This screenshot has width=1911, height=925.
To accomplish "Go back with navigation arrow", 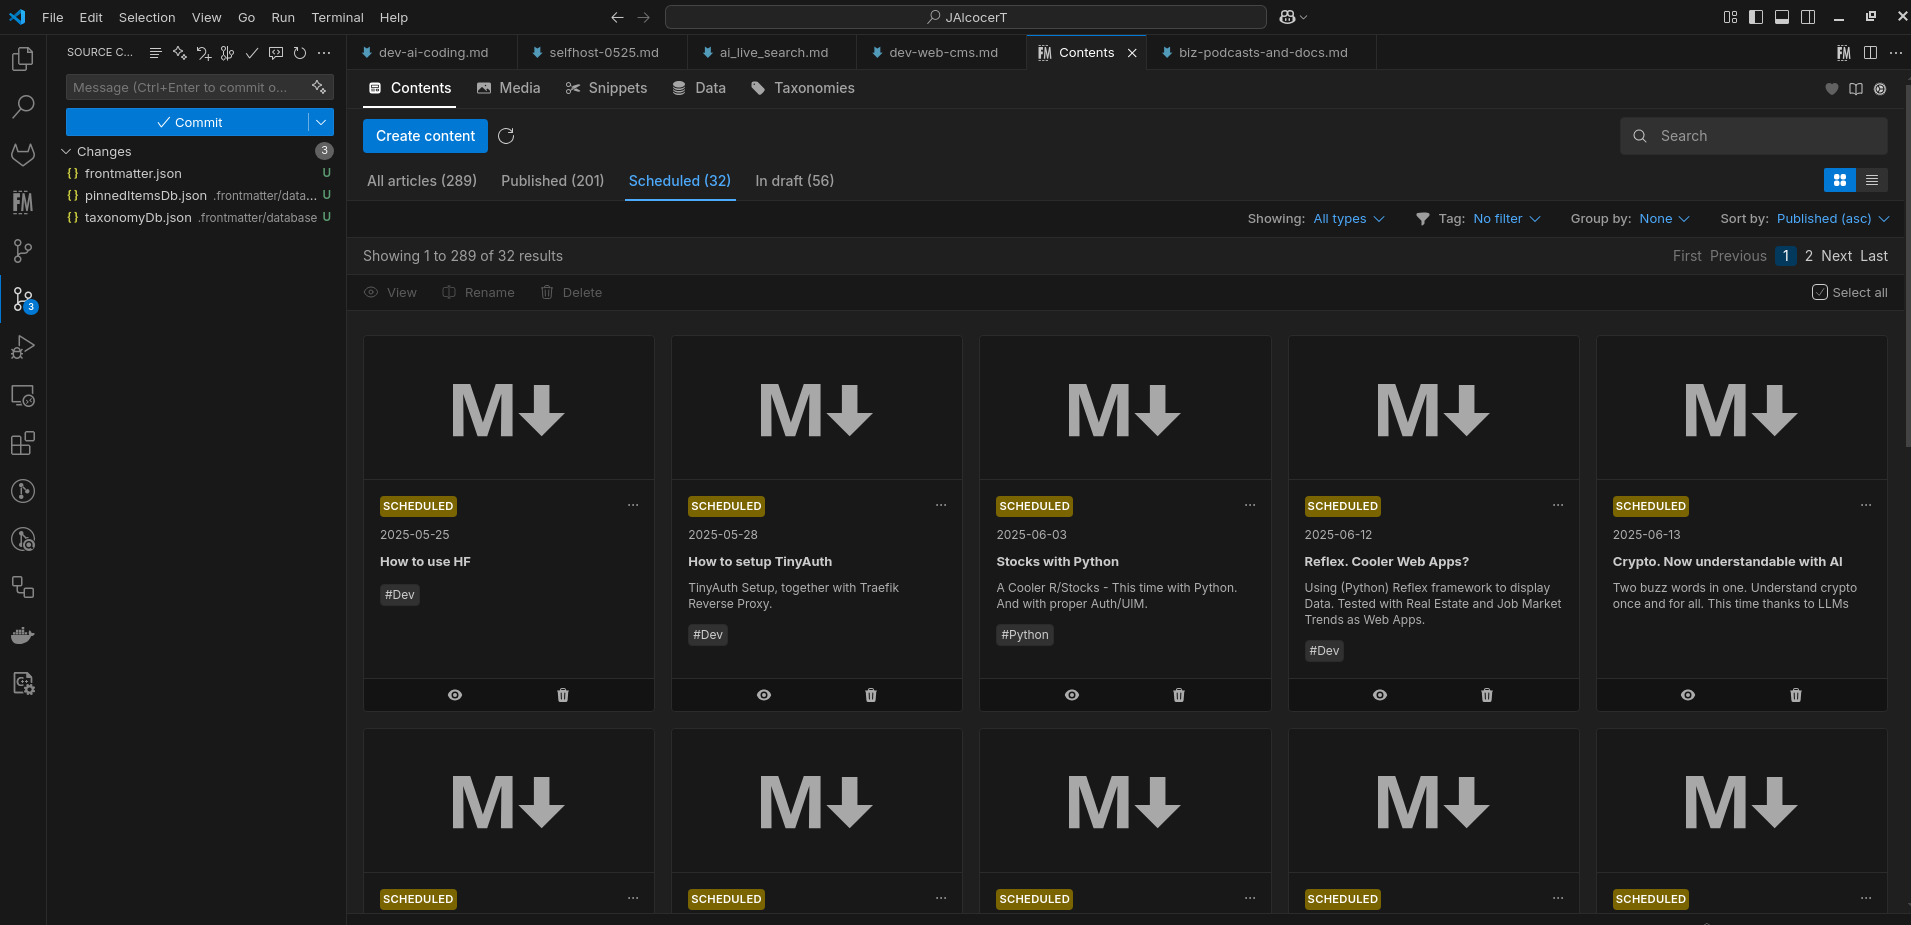I will coord(617,17).
